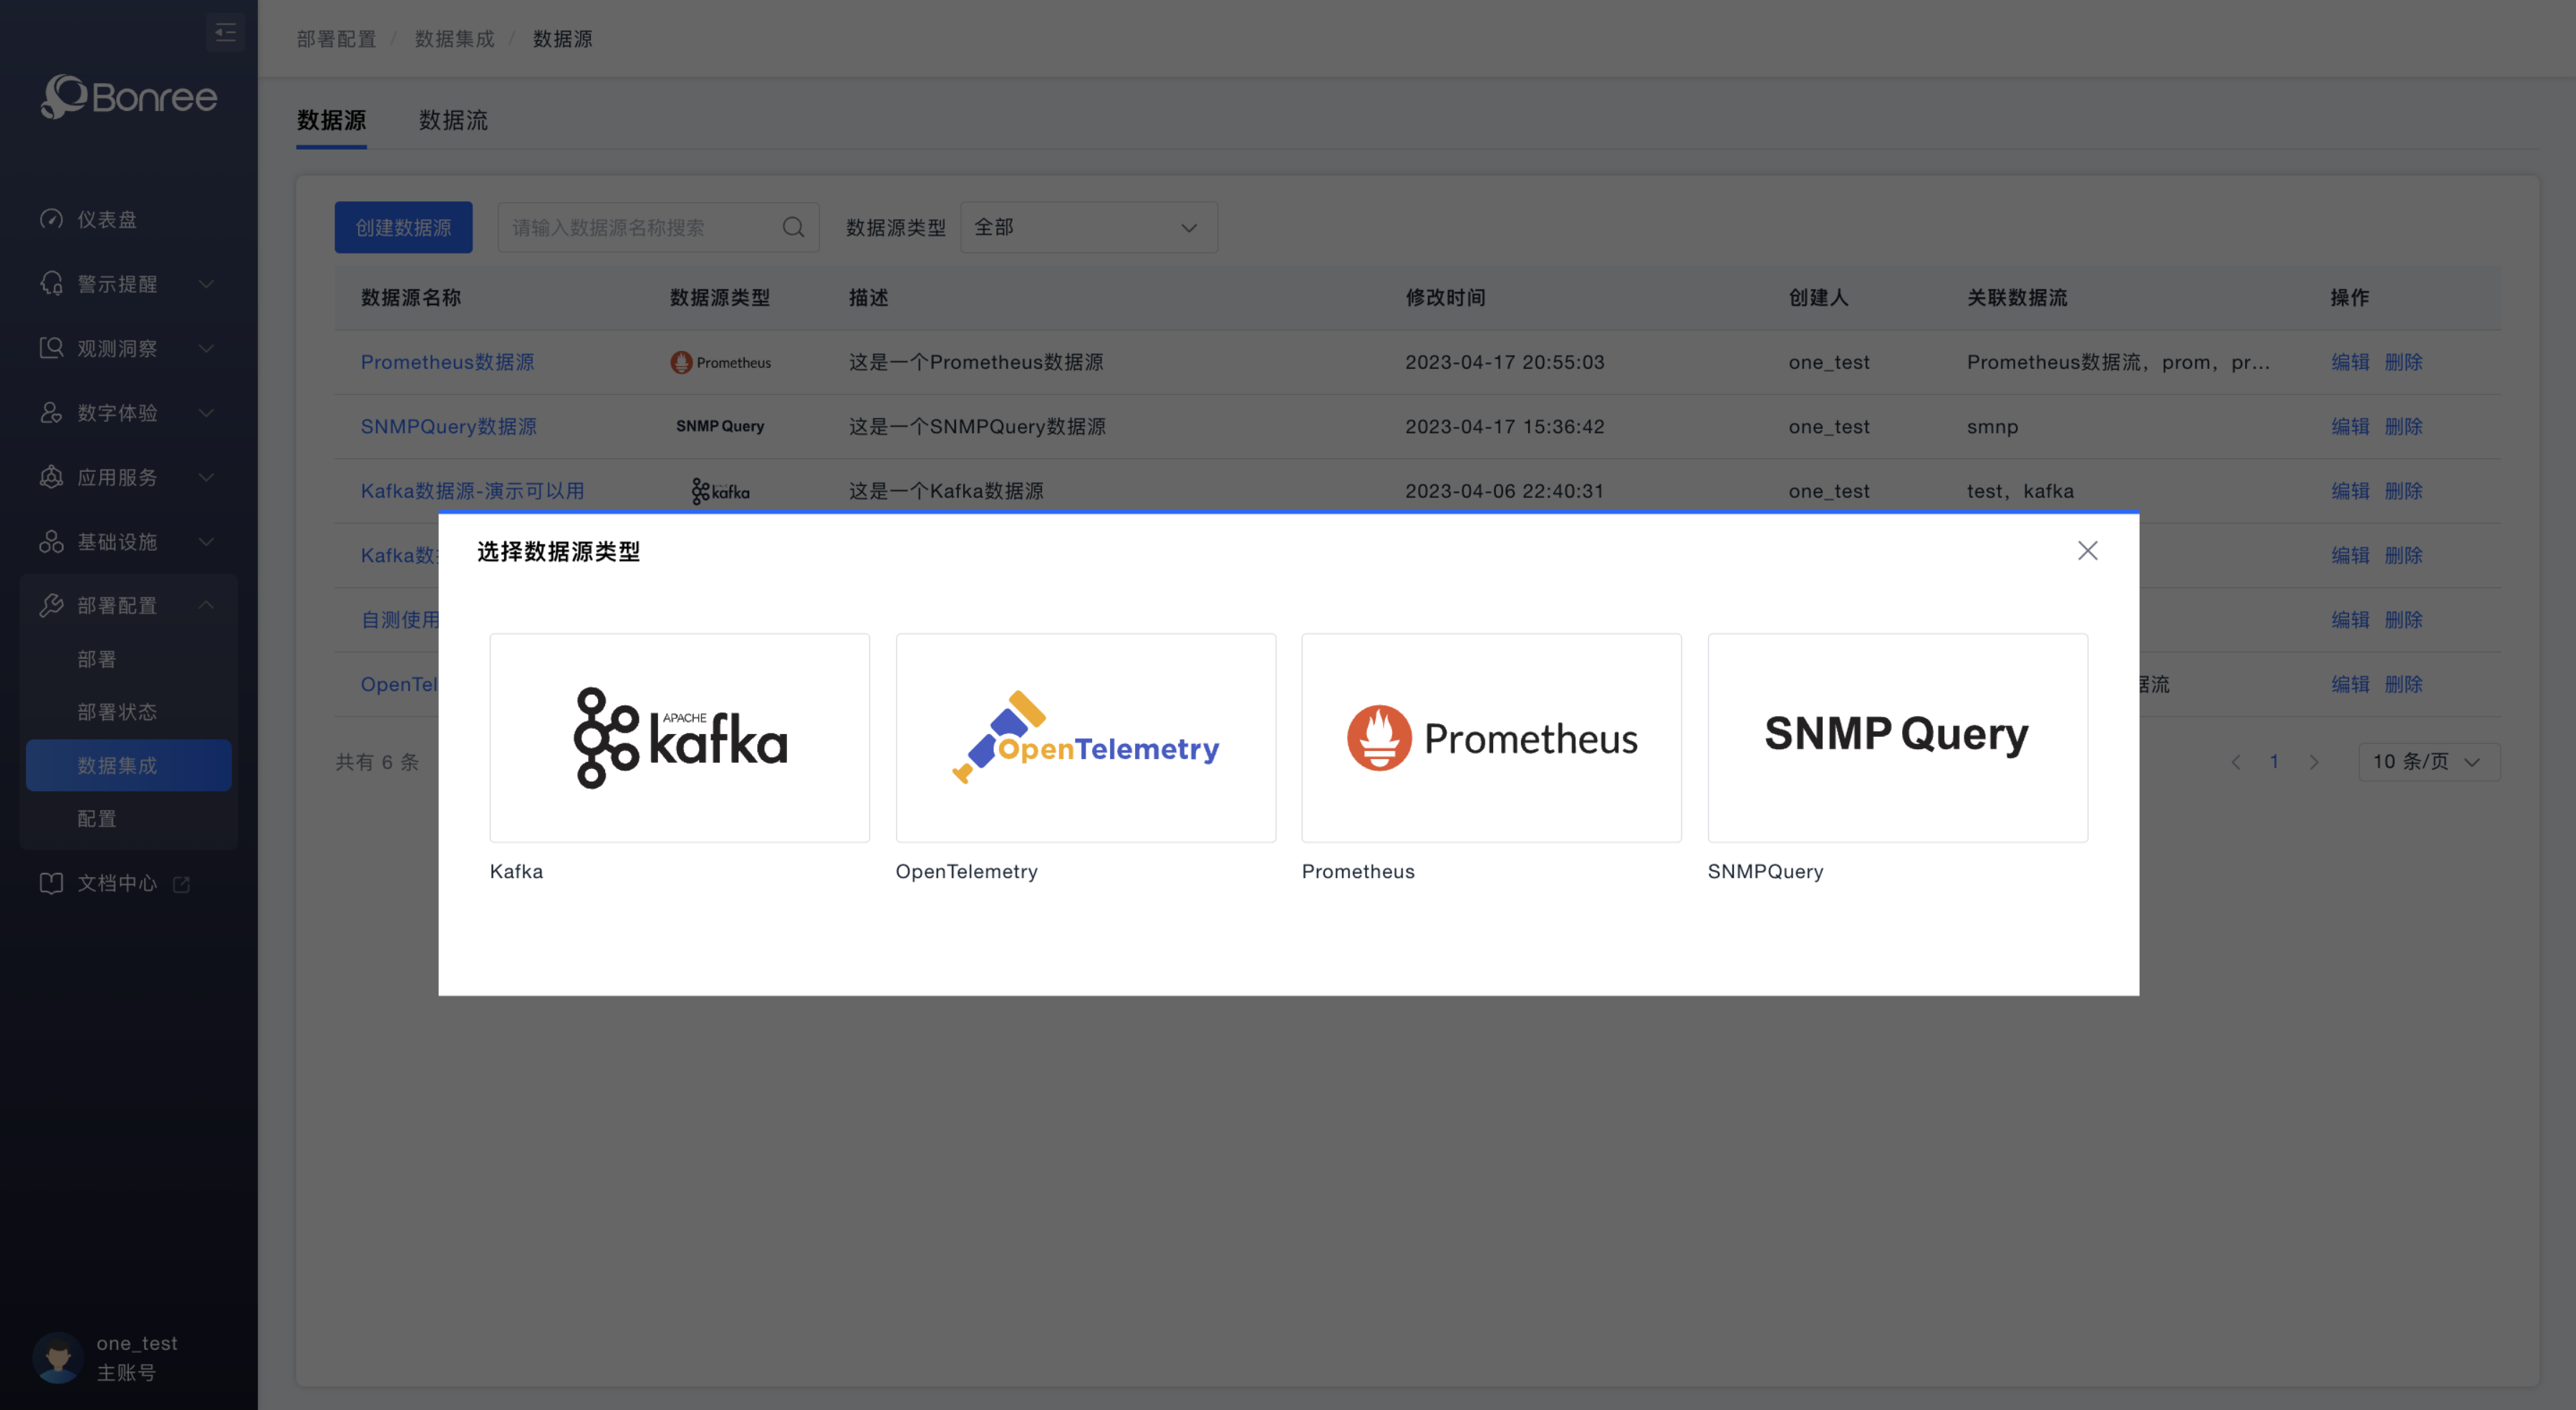Click the one_test user avatar
This screenshot has width=2576, height=1410.
pos(58,1357)
